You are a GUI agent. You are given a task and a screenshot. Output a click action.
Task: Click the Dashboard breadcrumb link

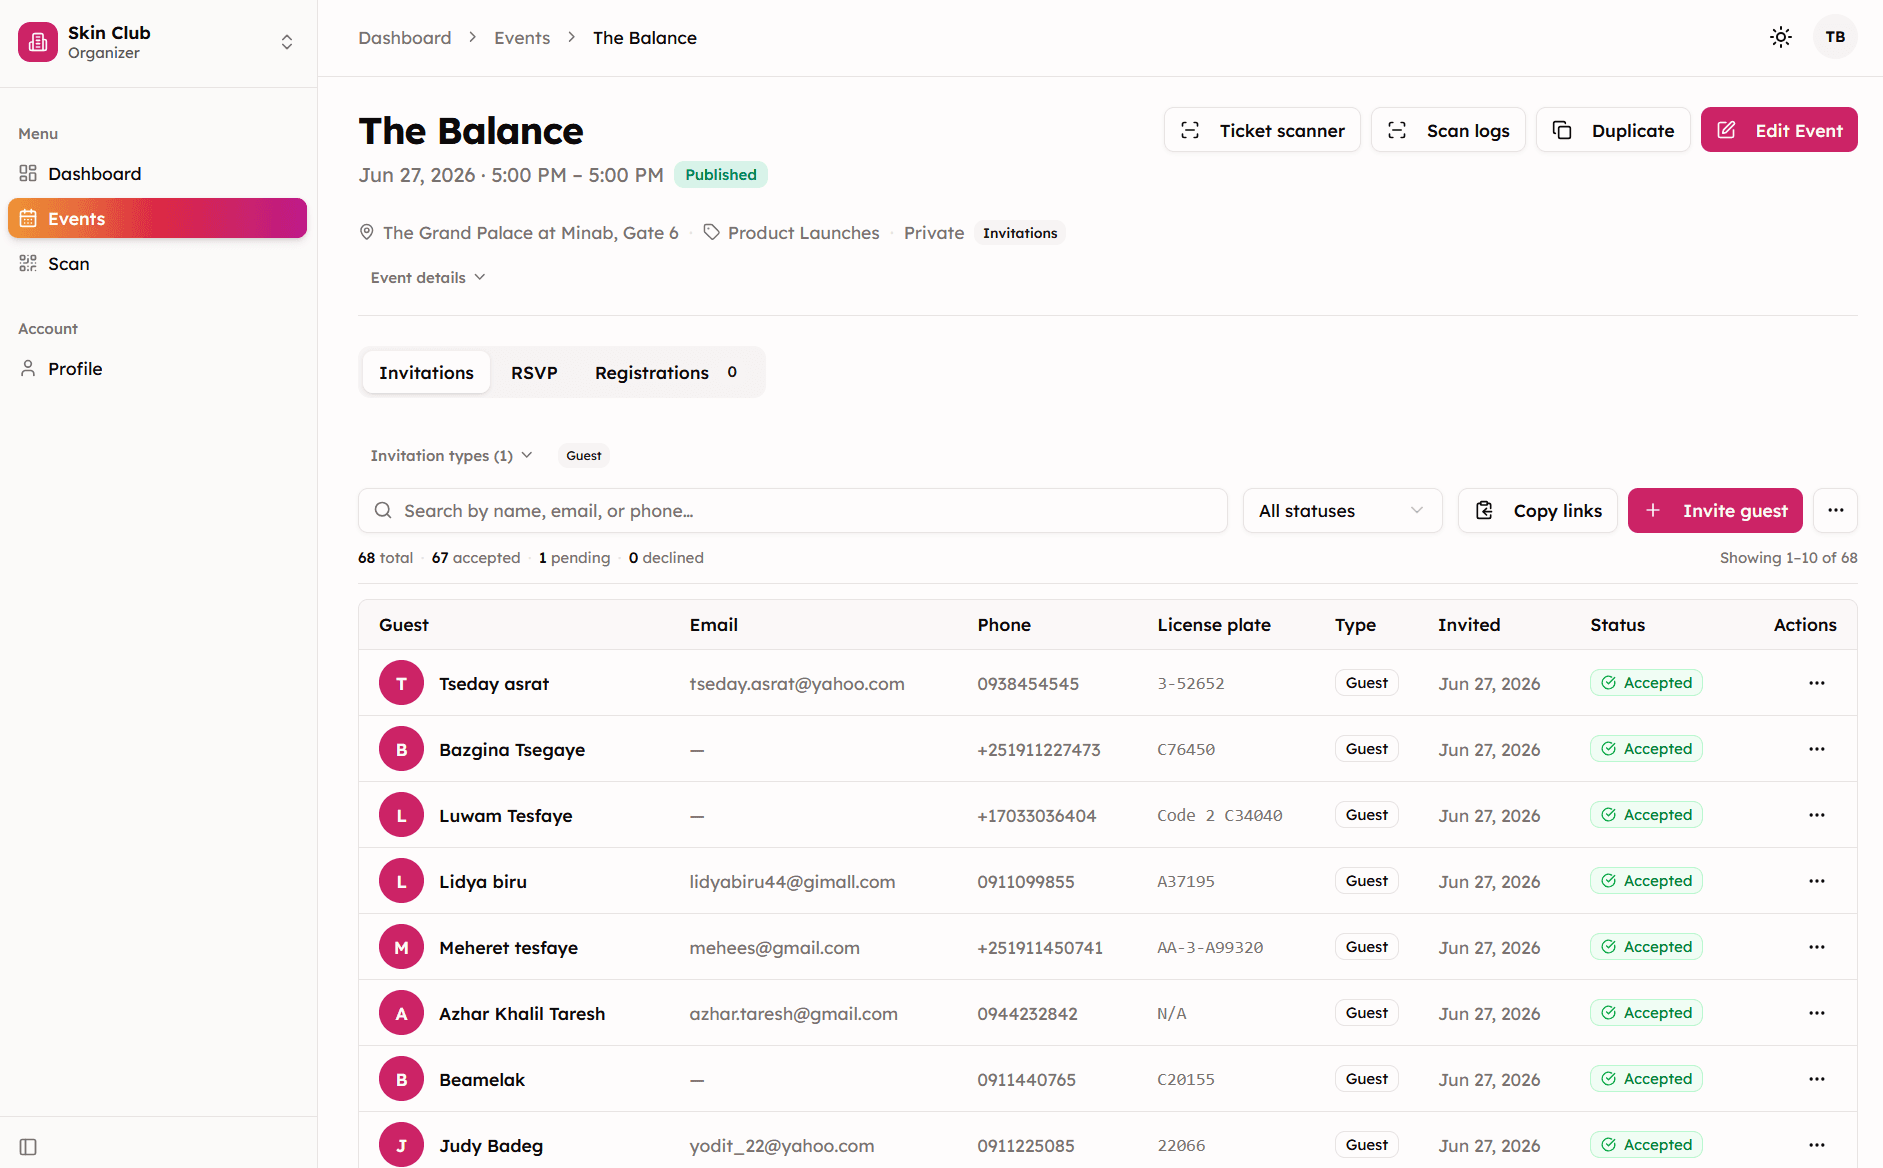click(405, 38)
